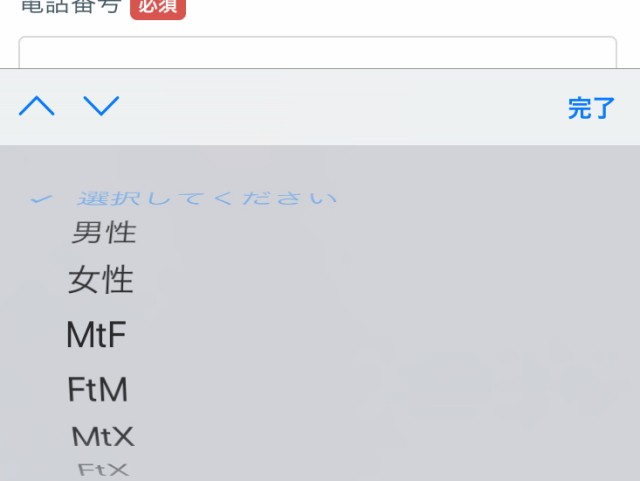
Task: Pick the FtM option
Action: click(98, 389)
